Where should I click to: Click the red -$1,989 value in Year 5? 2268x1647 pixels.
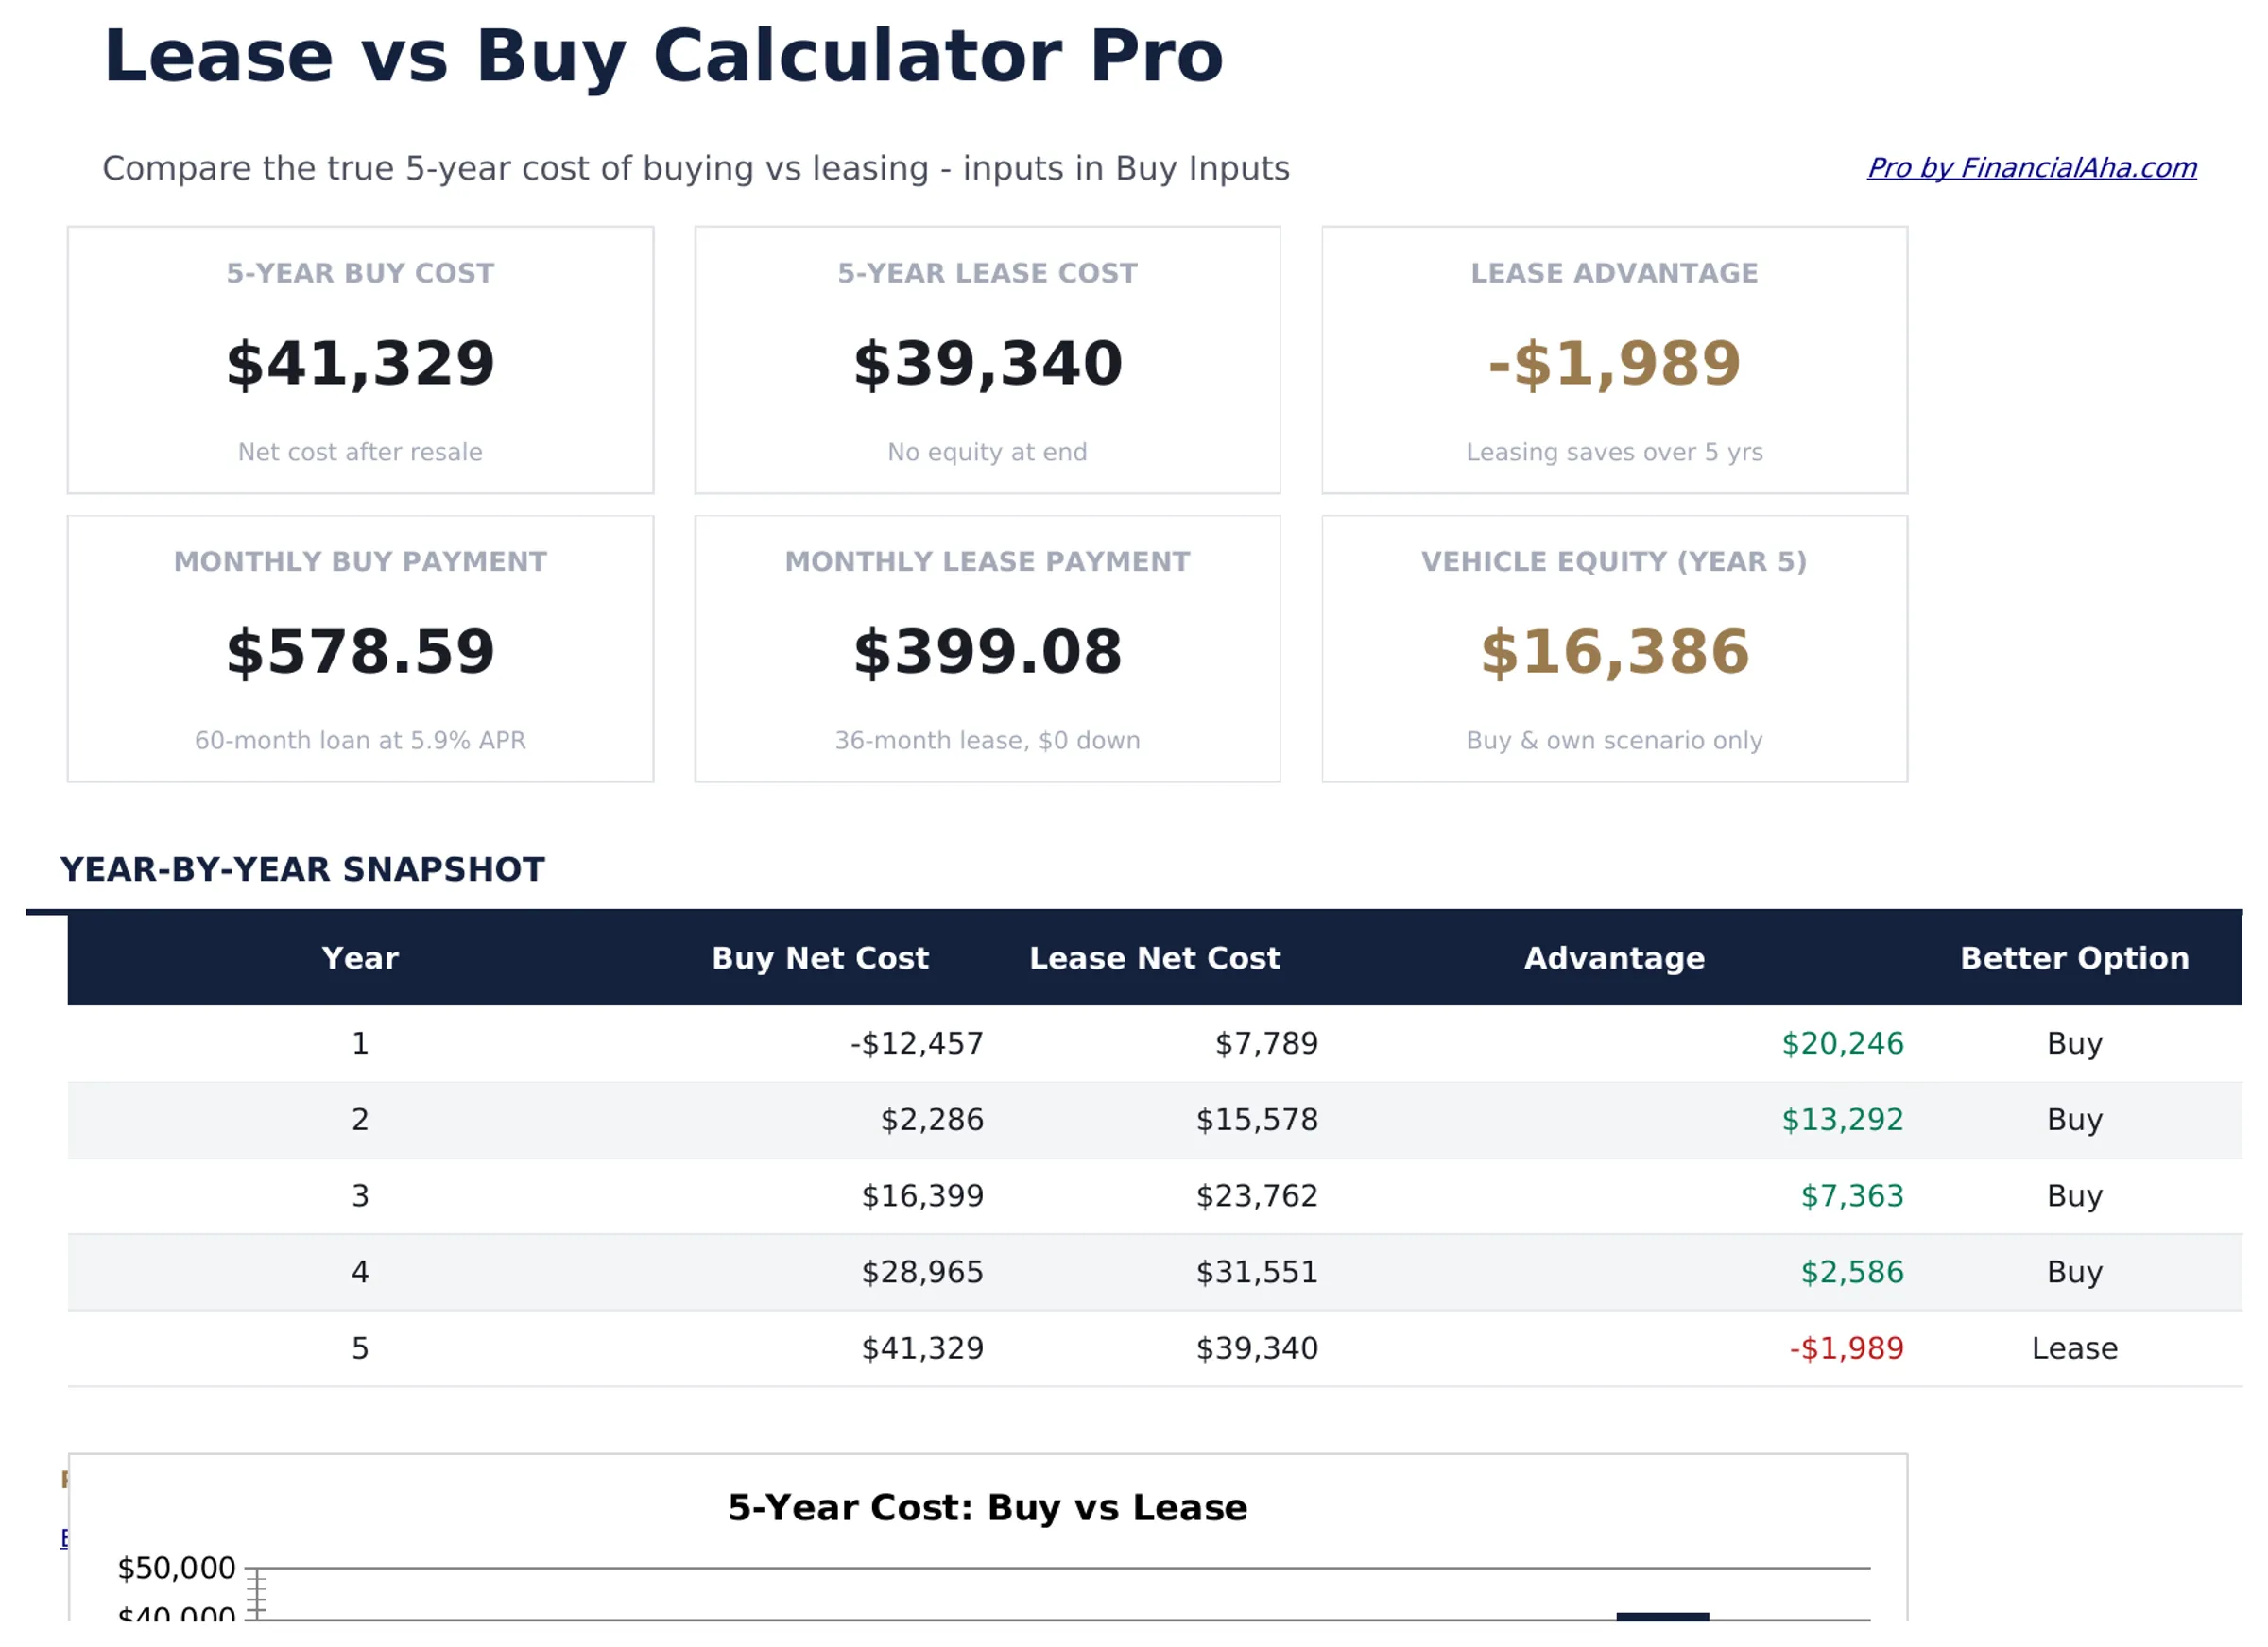pos(1844,1347)
